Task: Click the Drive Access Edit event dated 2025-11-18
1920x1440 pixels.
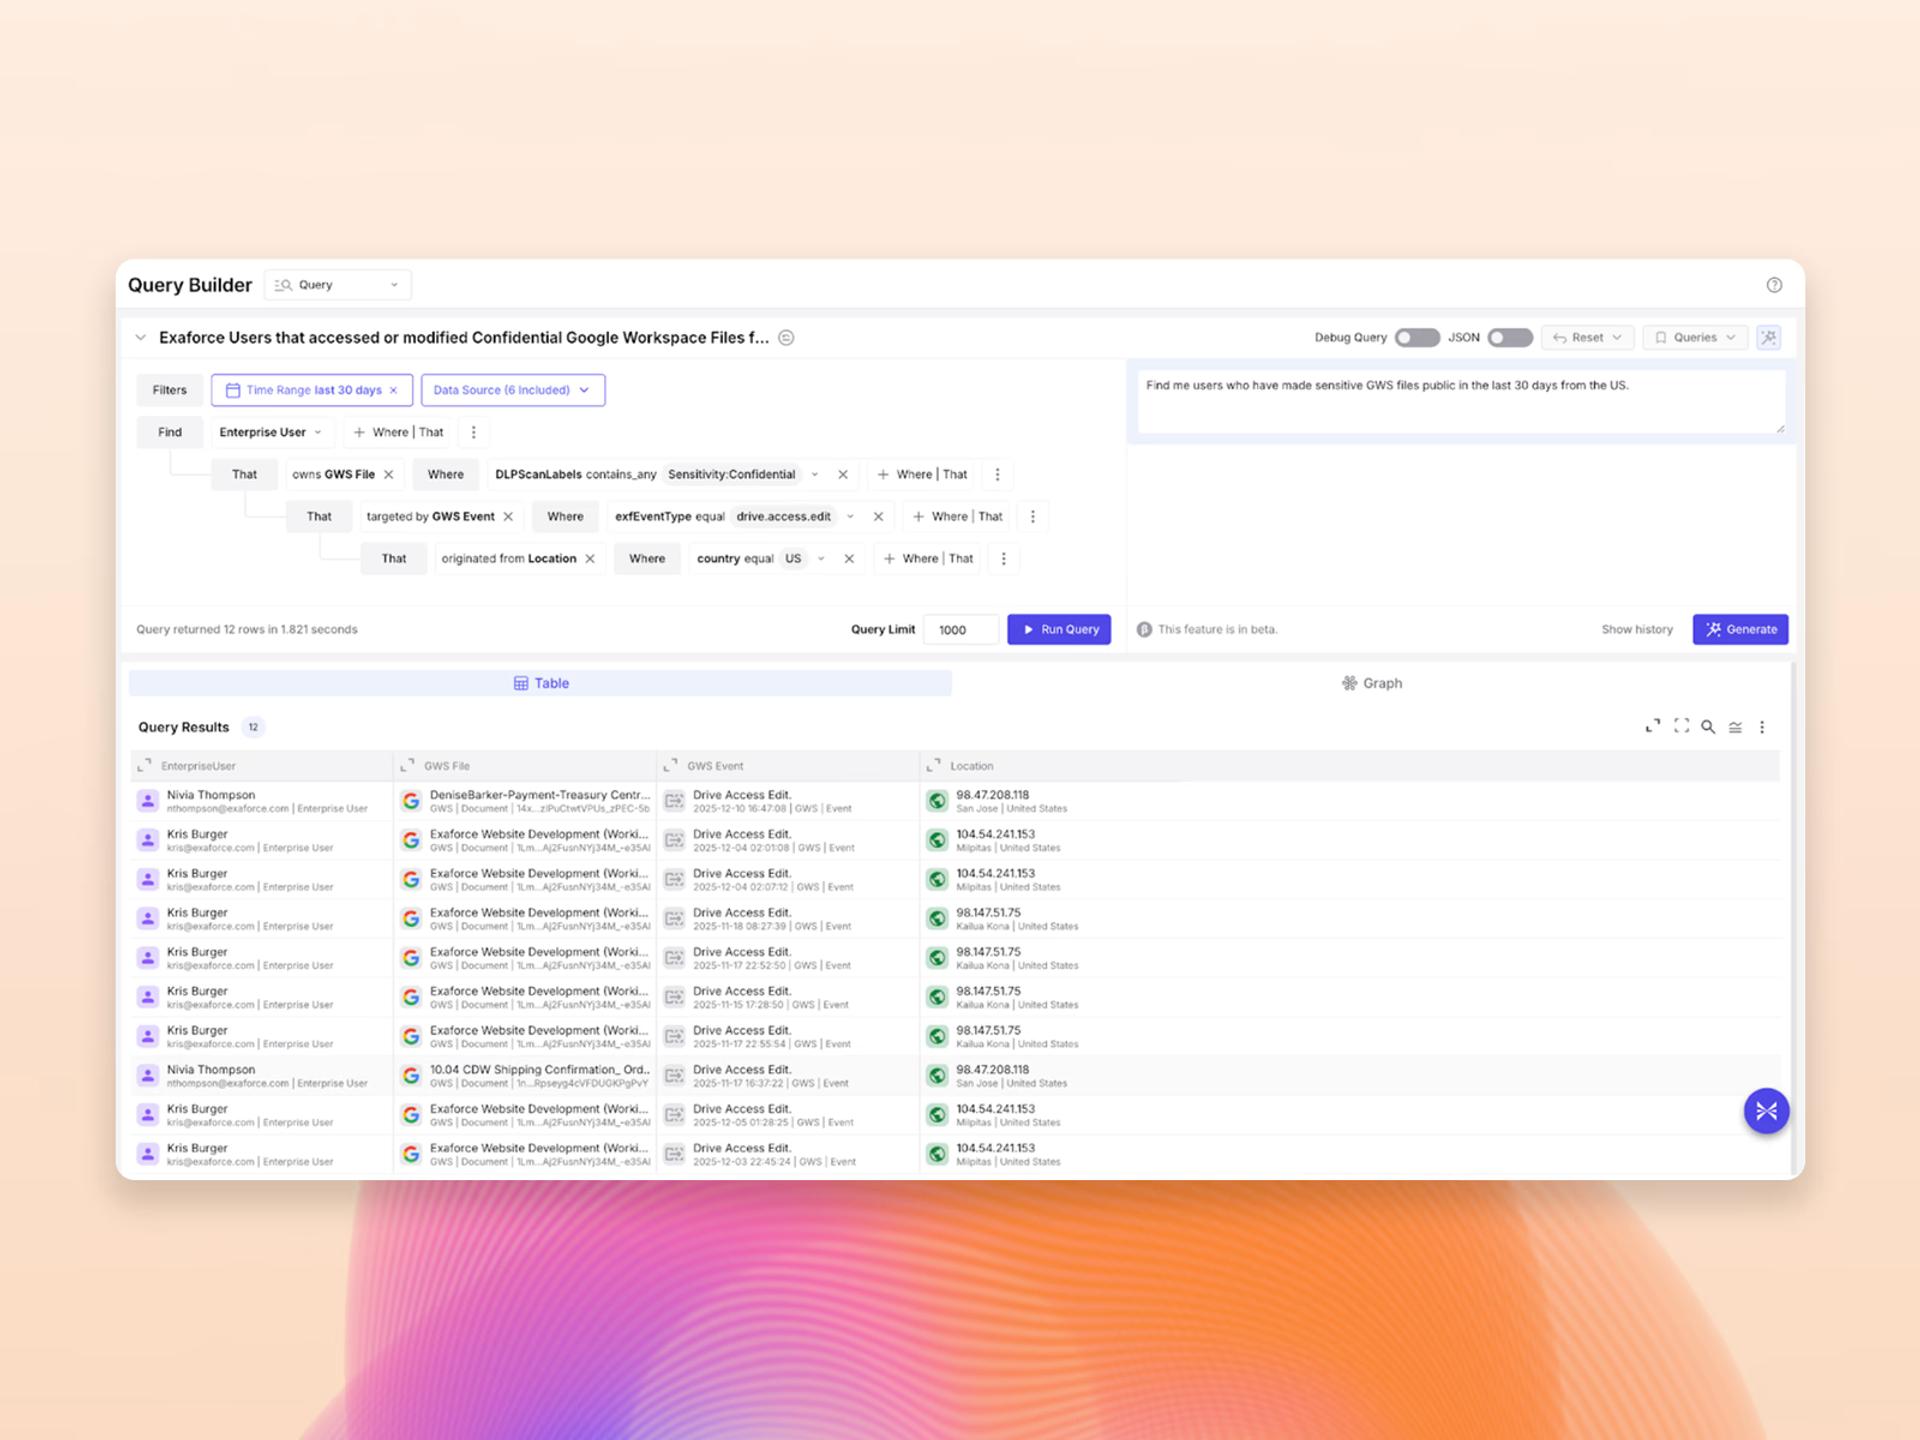Action: 789,919
